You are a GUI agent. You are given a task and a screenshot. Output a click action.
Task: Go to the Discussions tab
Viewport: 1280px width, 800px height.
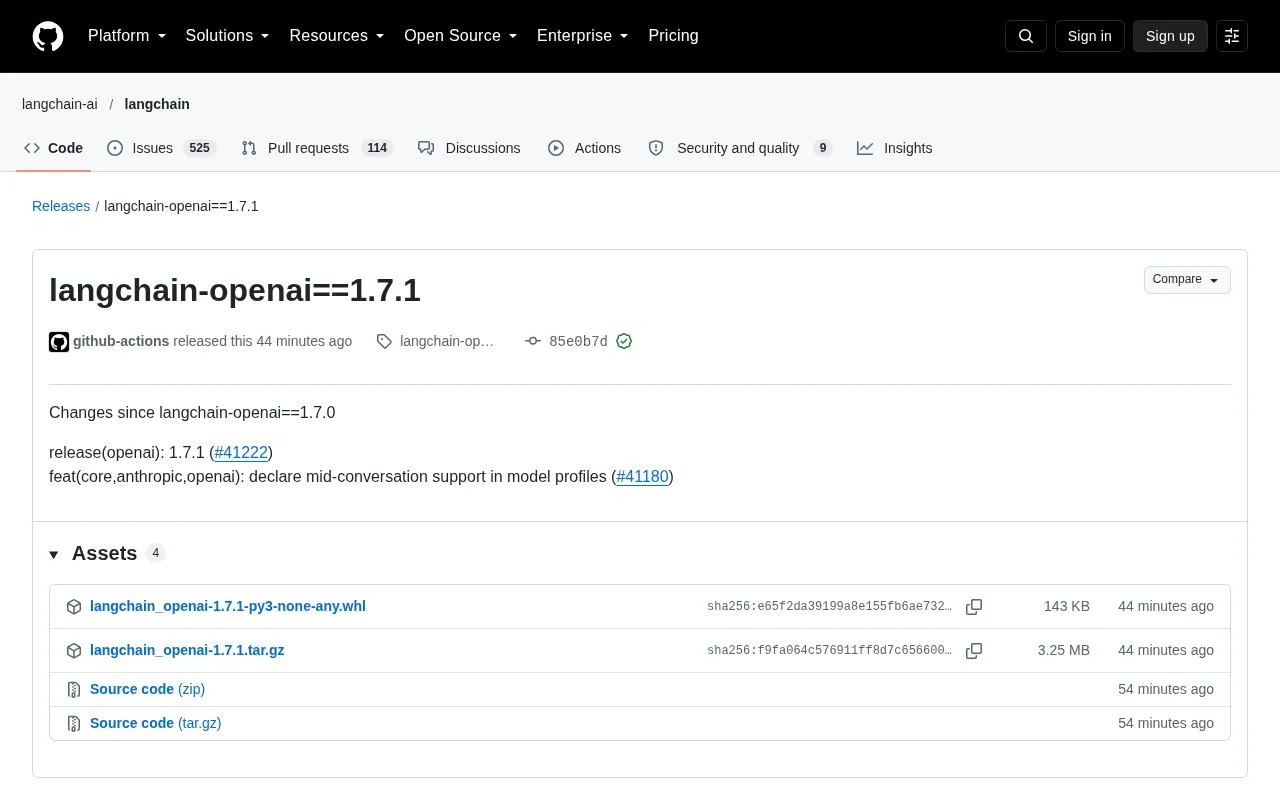[469, 148]
